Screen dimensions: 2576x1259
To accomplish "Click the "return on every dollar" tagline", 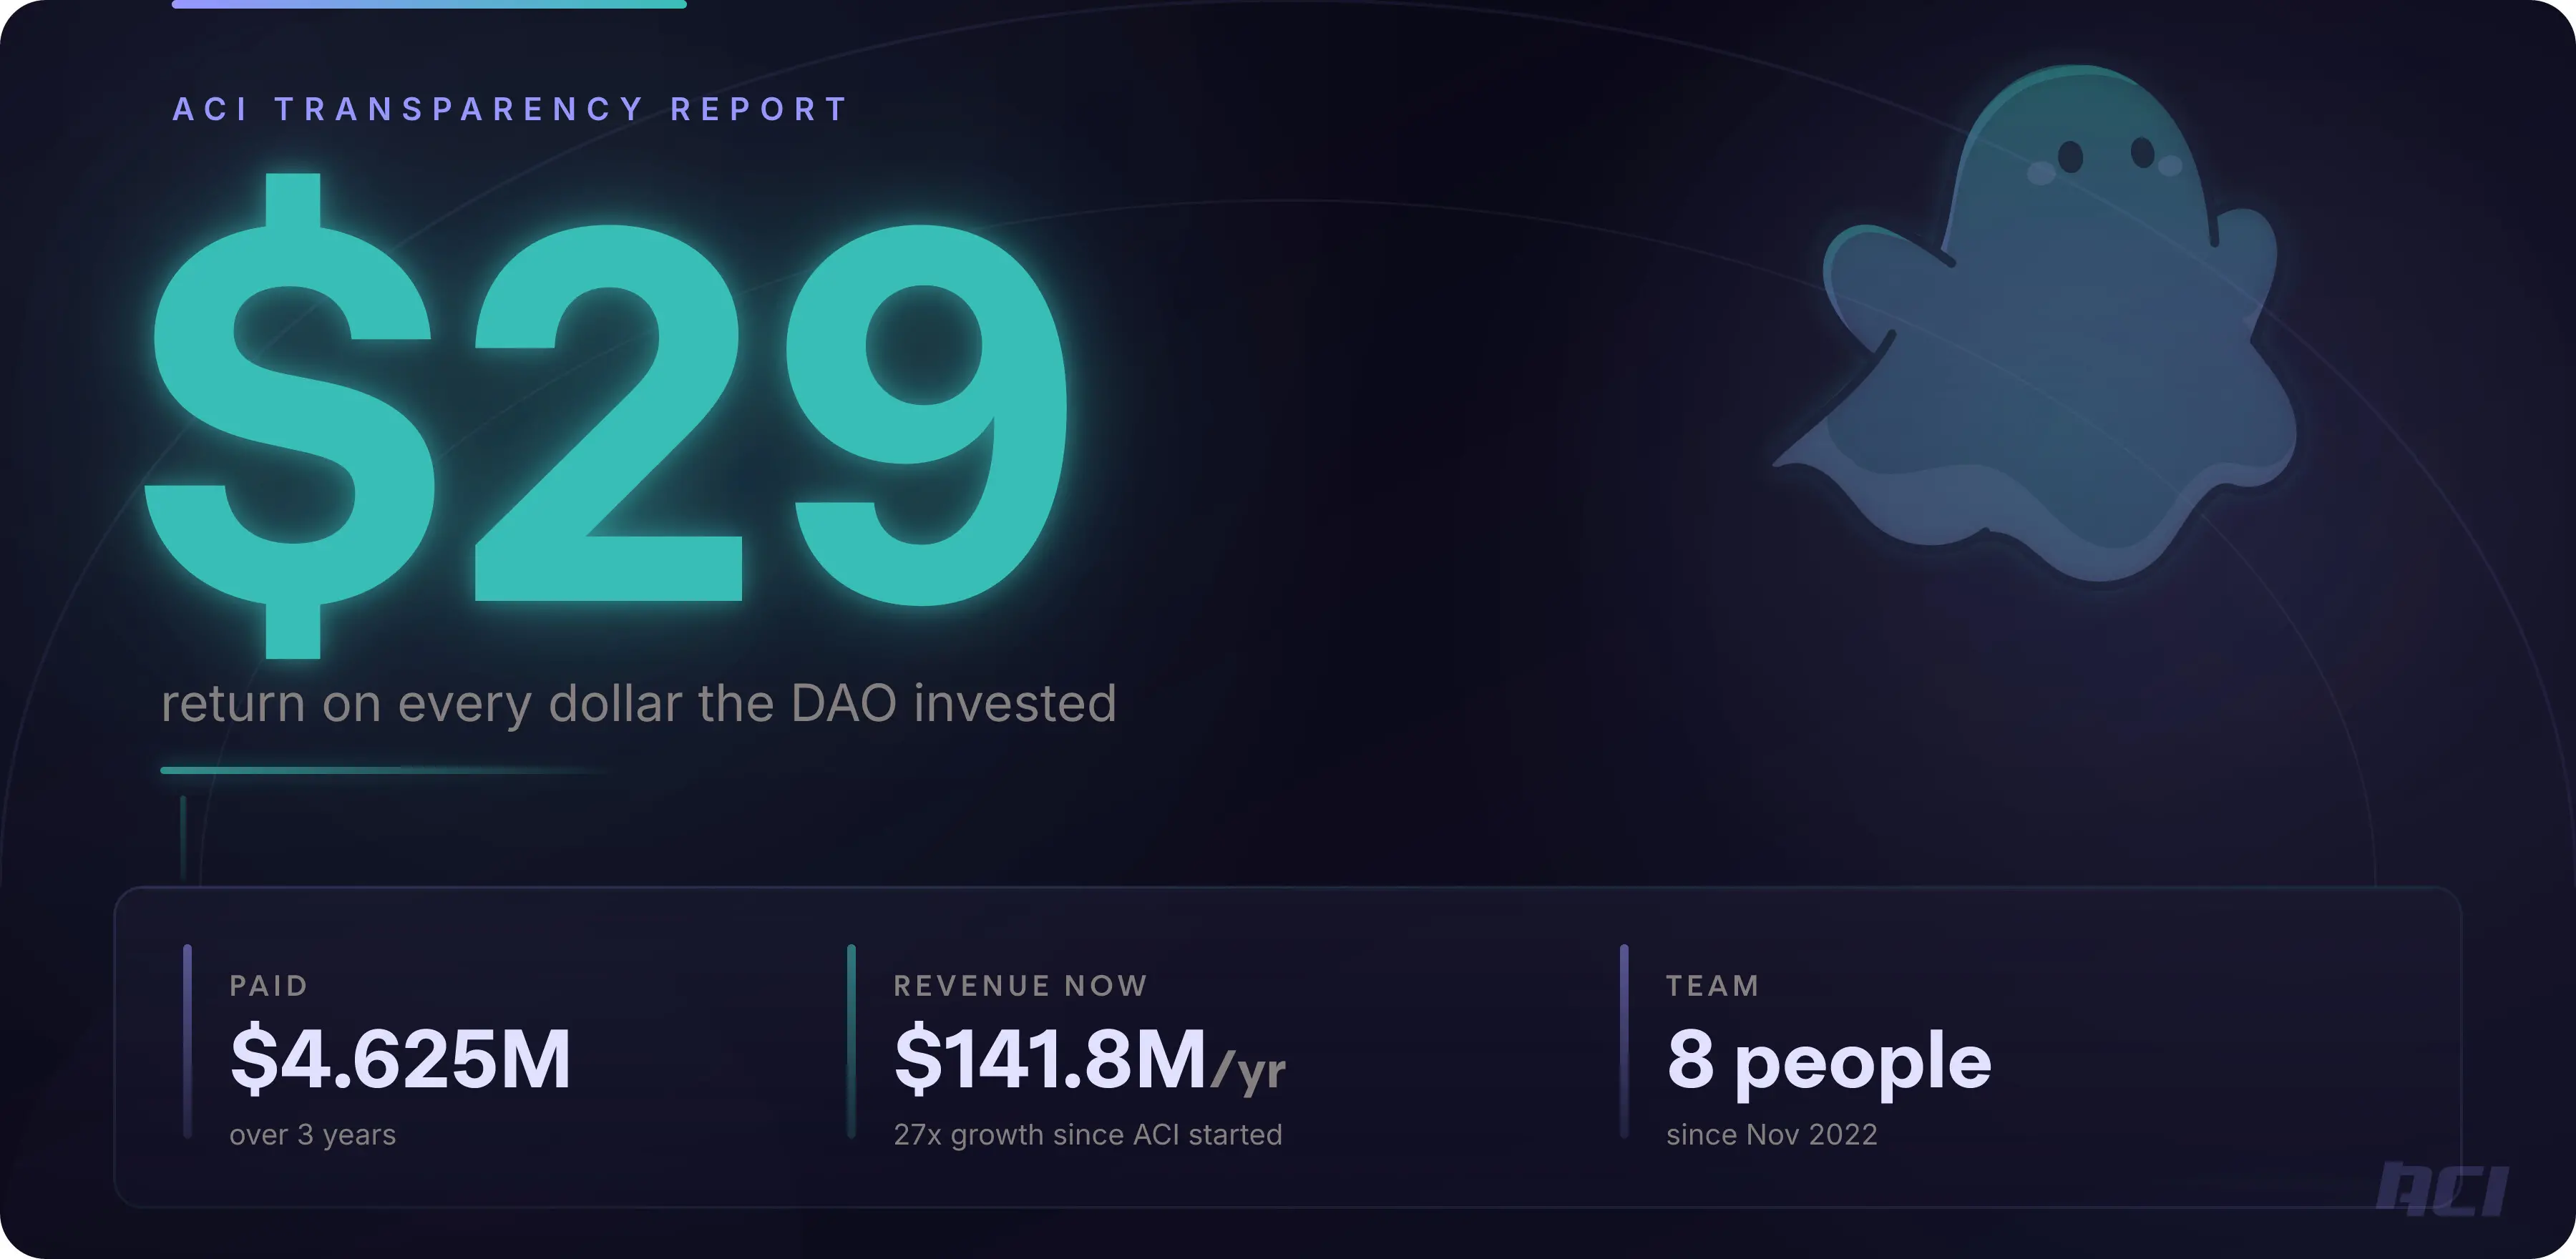I will click(638, 704).
